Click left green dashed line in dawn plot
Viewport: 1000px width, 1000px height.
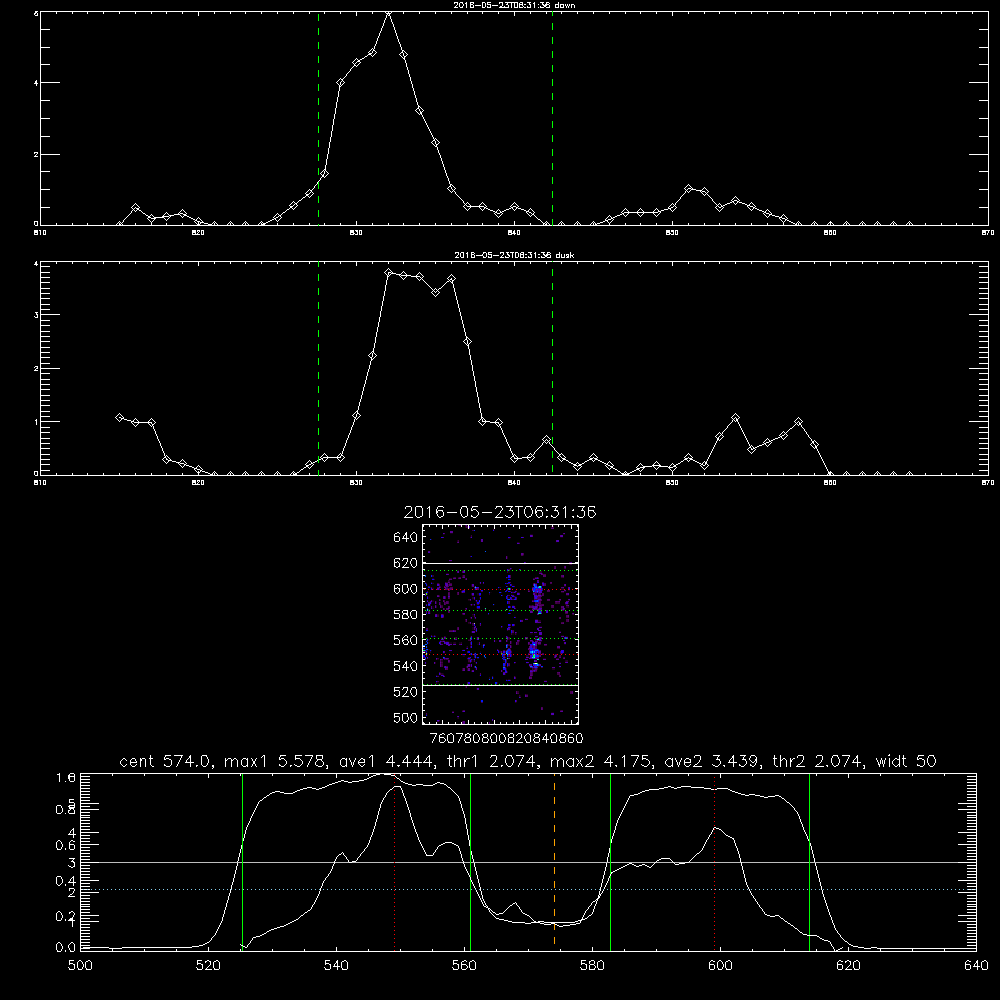pos(318,118)
